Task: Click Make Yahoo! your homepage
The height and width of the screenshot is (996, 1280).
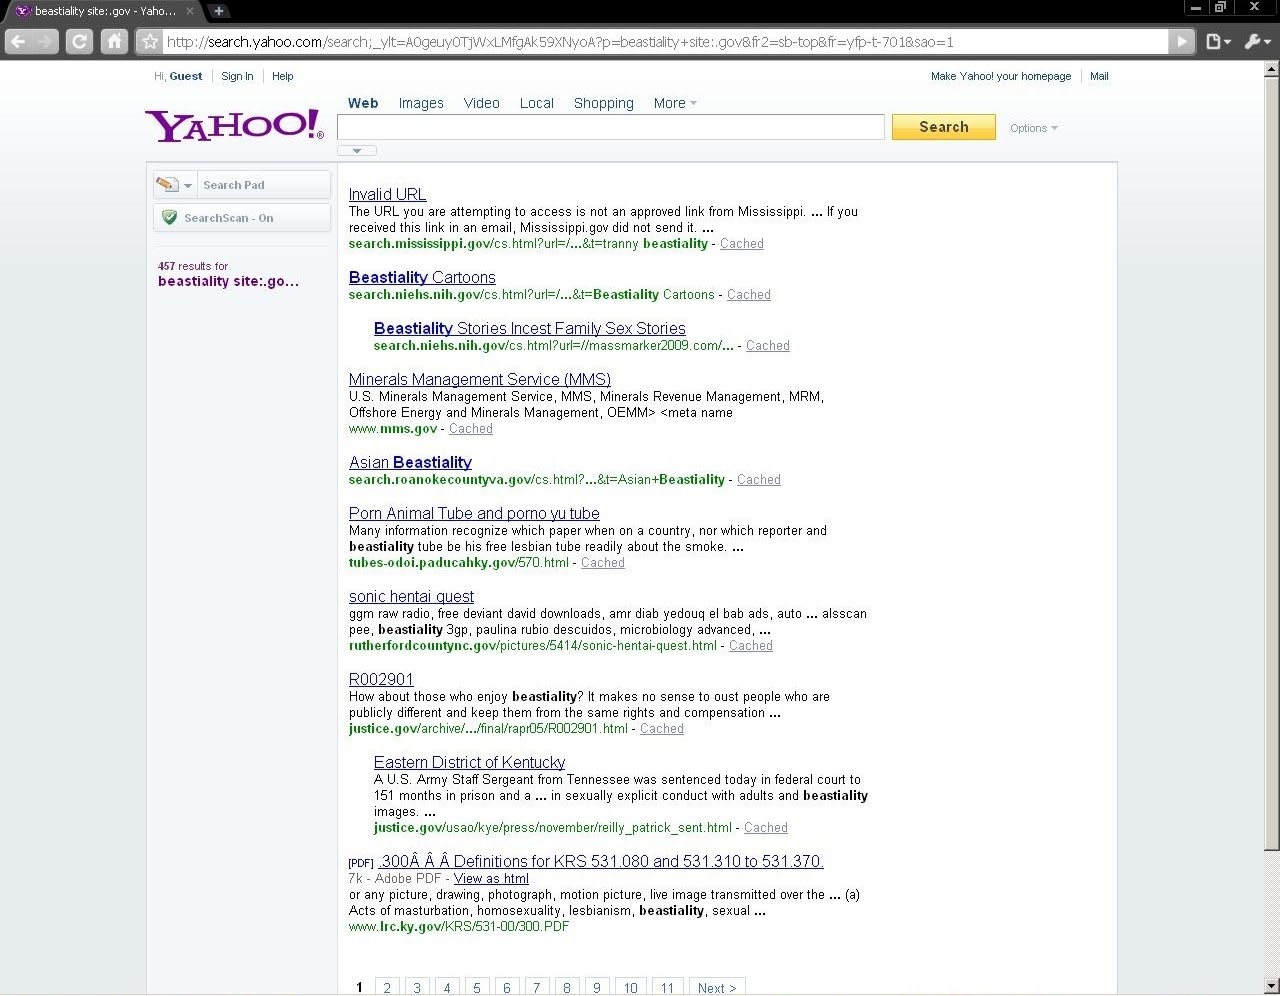Action: 1001,76
